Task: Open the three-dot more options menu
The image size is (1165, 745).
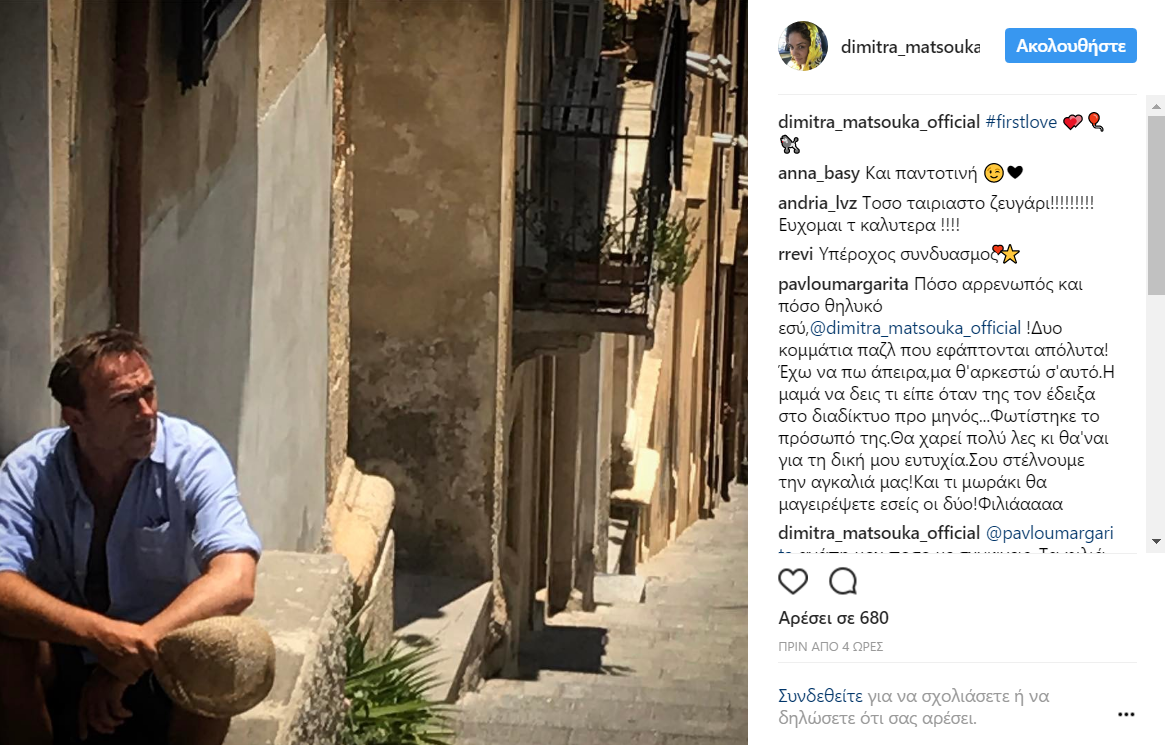Action: (x=1126, y=714)
